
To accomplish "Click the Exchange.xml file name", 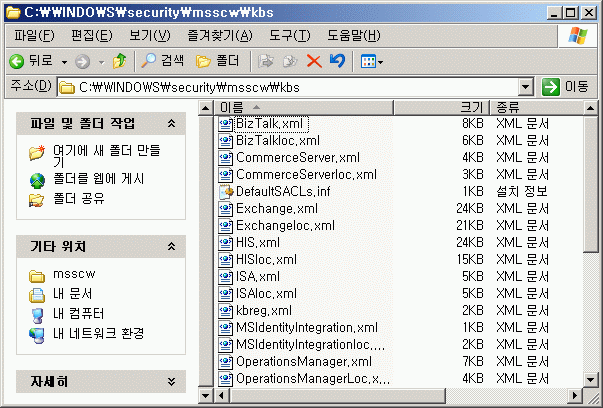I will pos(277,209).
